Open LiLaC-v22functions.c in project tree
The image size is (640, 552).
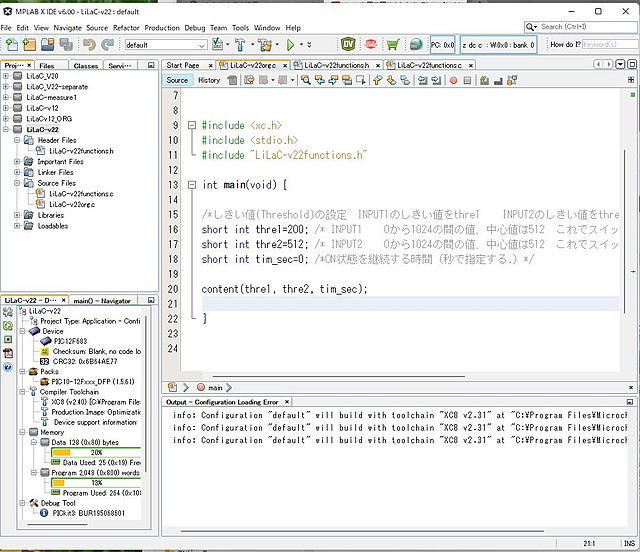click(80, 193)
